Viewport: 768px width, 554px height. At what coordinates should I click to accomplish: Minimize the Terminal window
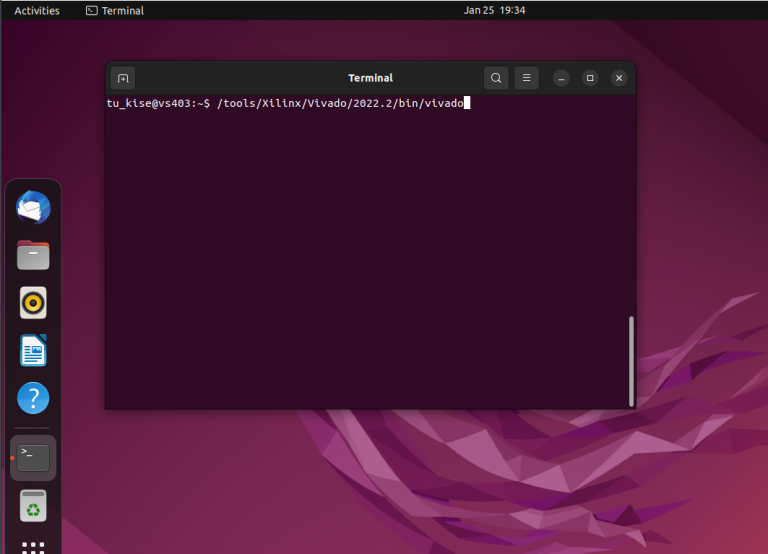click(561, 78)
